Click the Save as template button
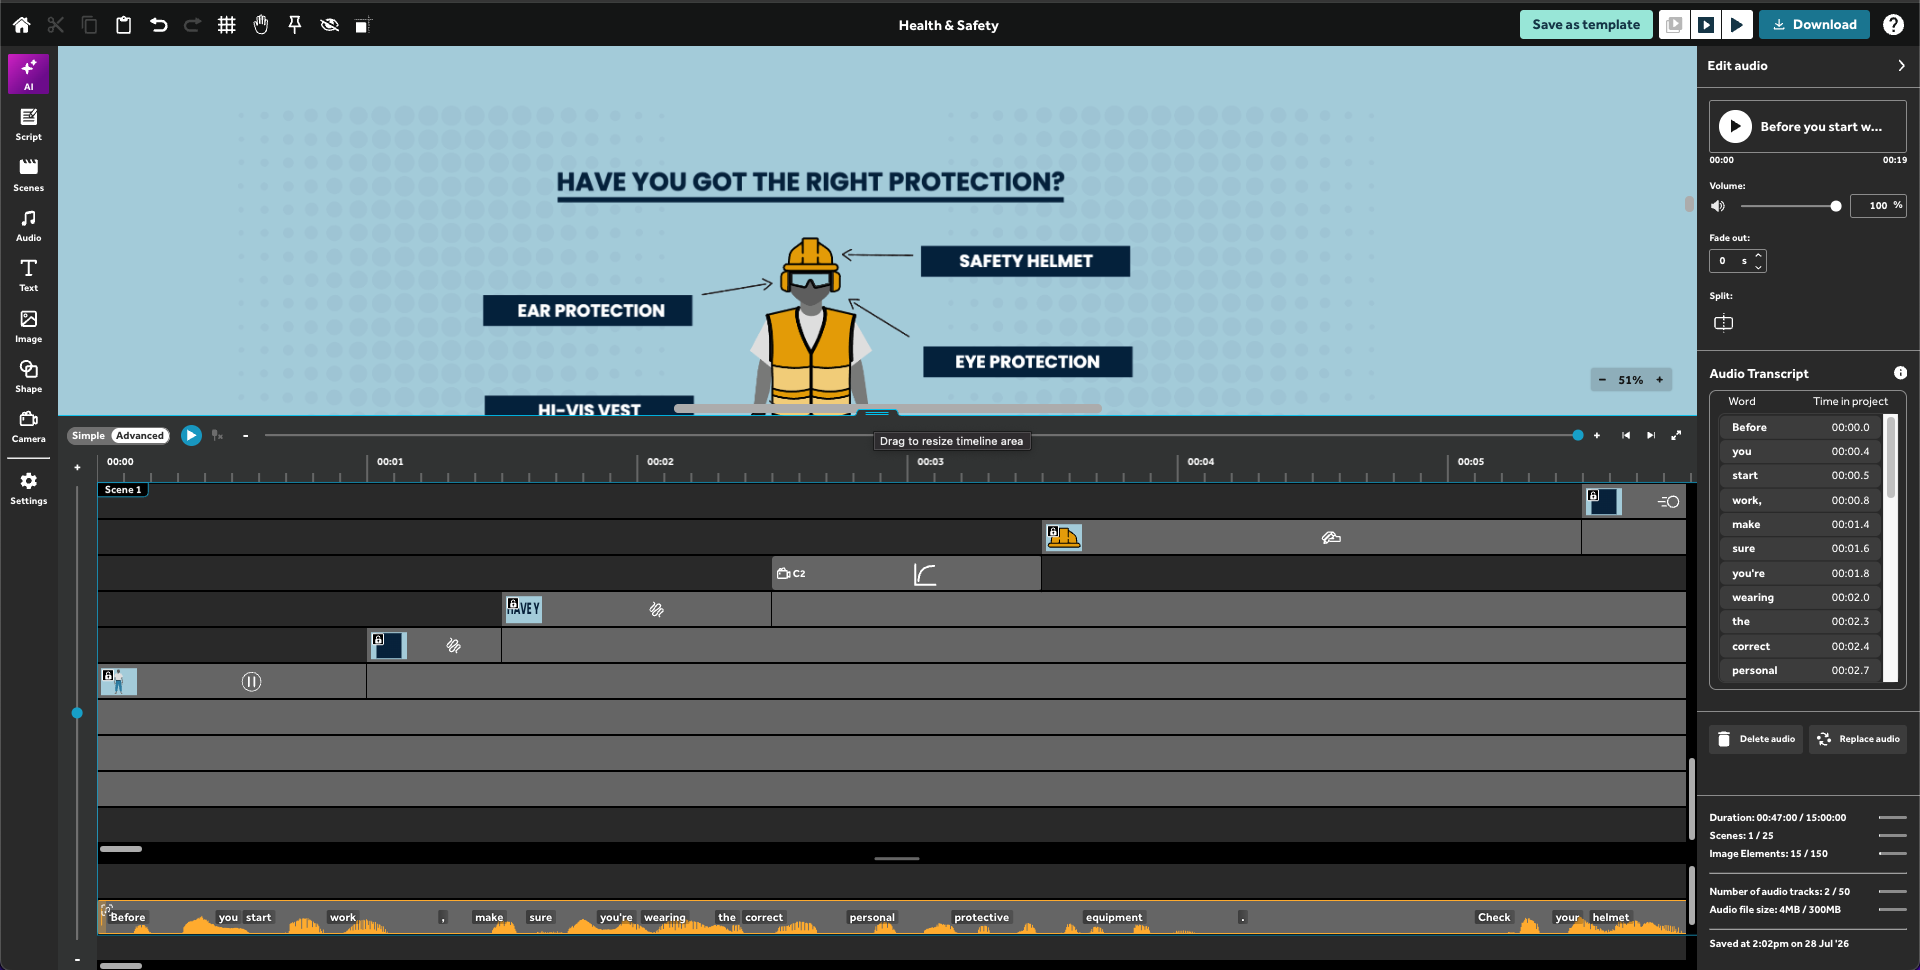Viewport: 1920px width, 970px height. point(1586,25)
